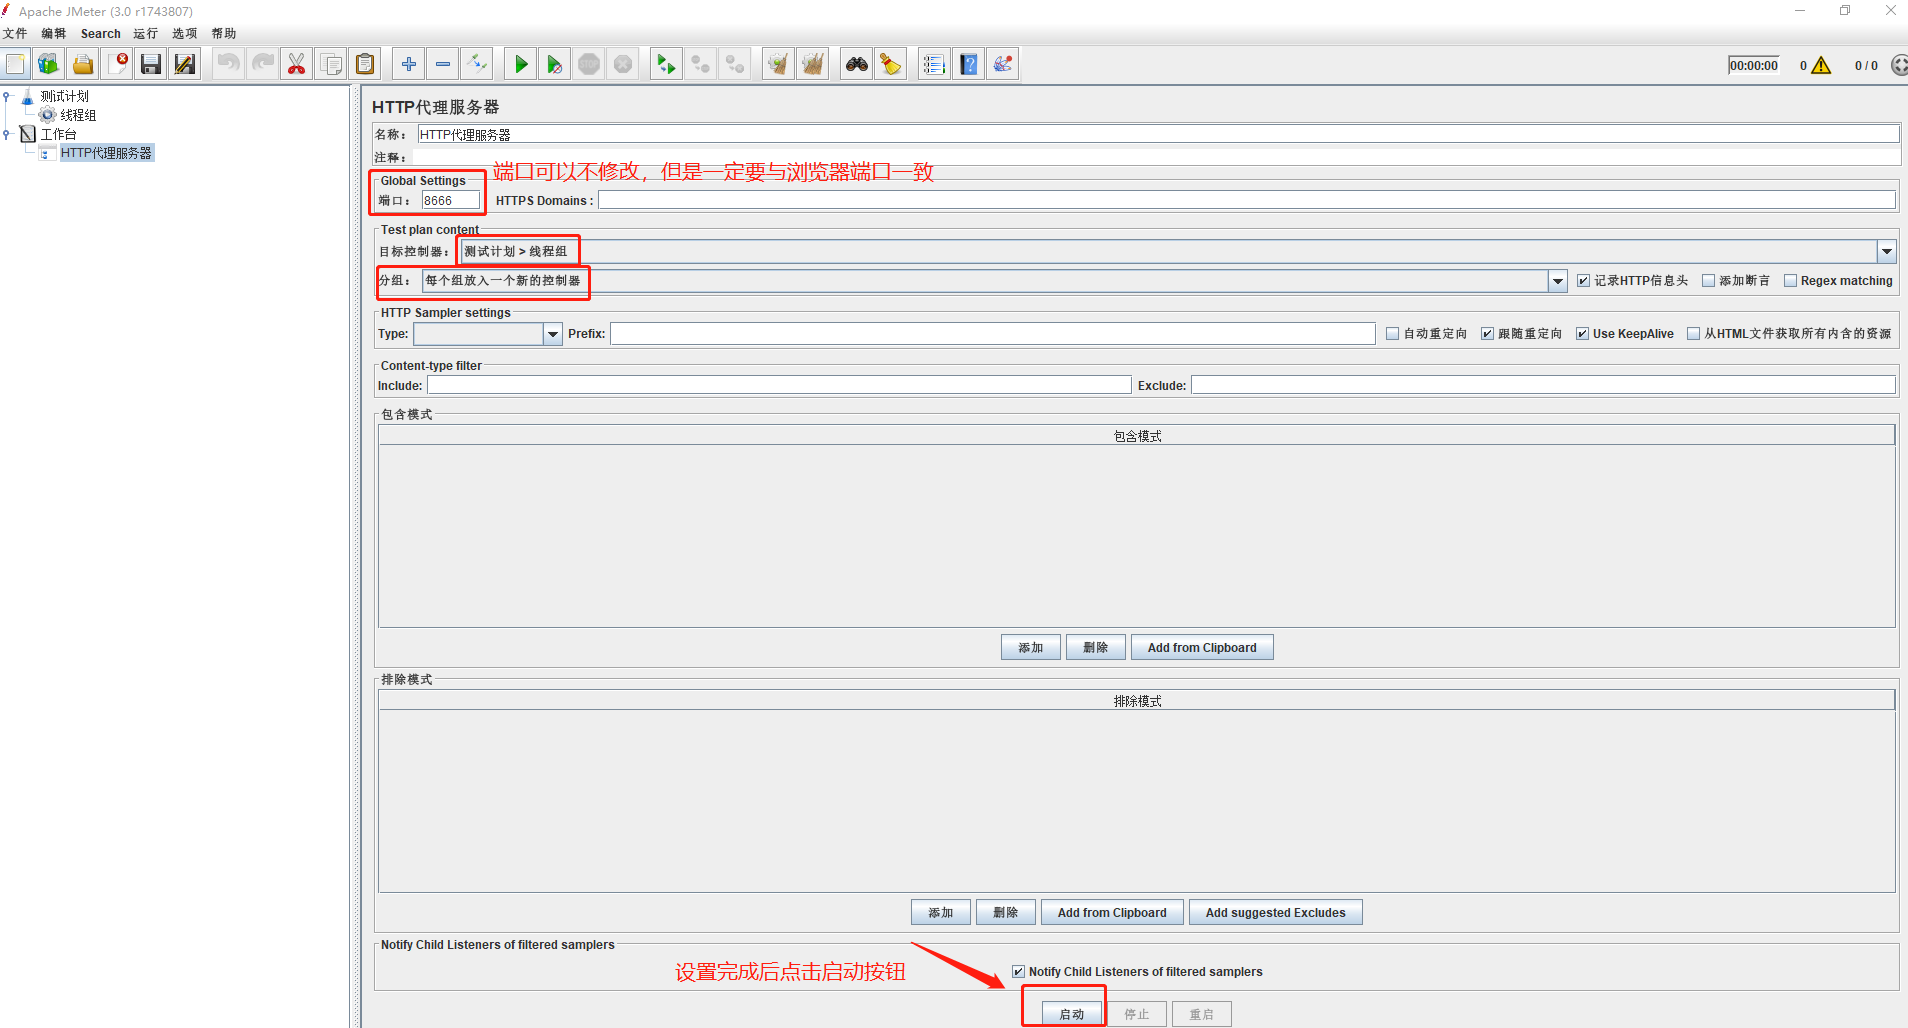This screenshot has height=1028, width=1908.
Task: Collapse the 测试计划 tree node toggle
Action: click(7, 97)
